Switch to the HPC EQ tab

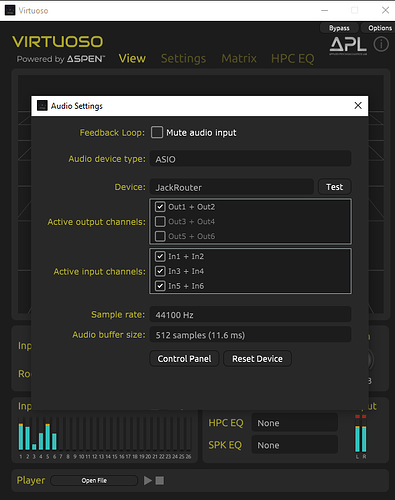[x=292, y=59]
